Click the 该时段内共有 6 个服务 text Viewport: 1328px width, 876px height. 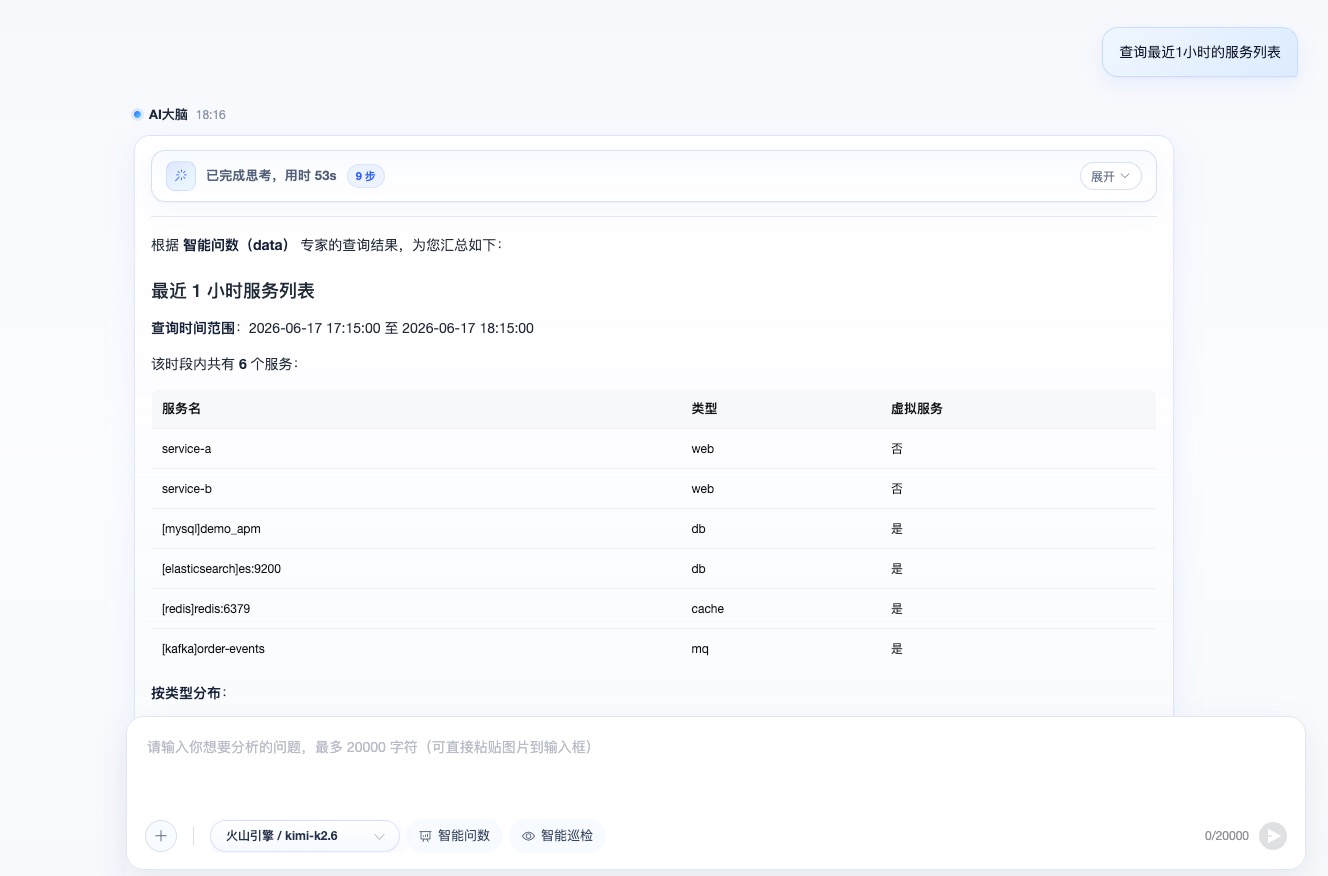[223, 364]
